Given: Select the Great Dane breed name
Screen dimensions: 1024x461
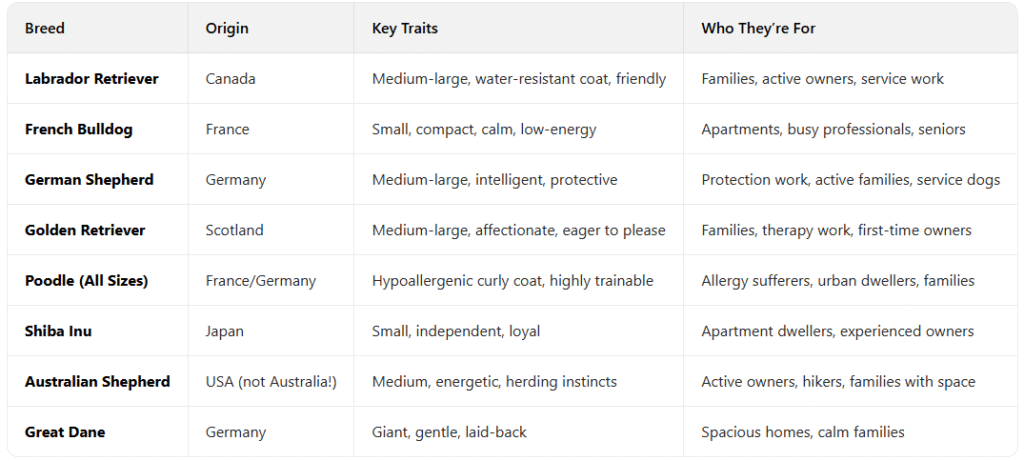Looking at the screenshot, I should pos(65,432).
